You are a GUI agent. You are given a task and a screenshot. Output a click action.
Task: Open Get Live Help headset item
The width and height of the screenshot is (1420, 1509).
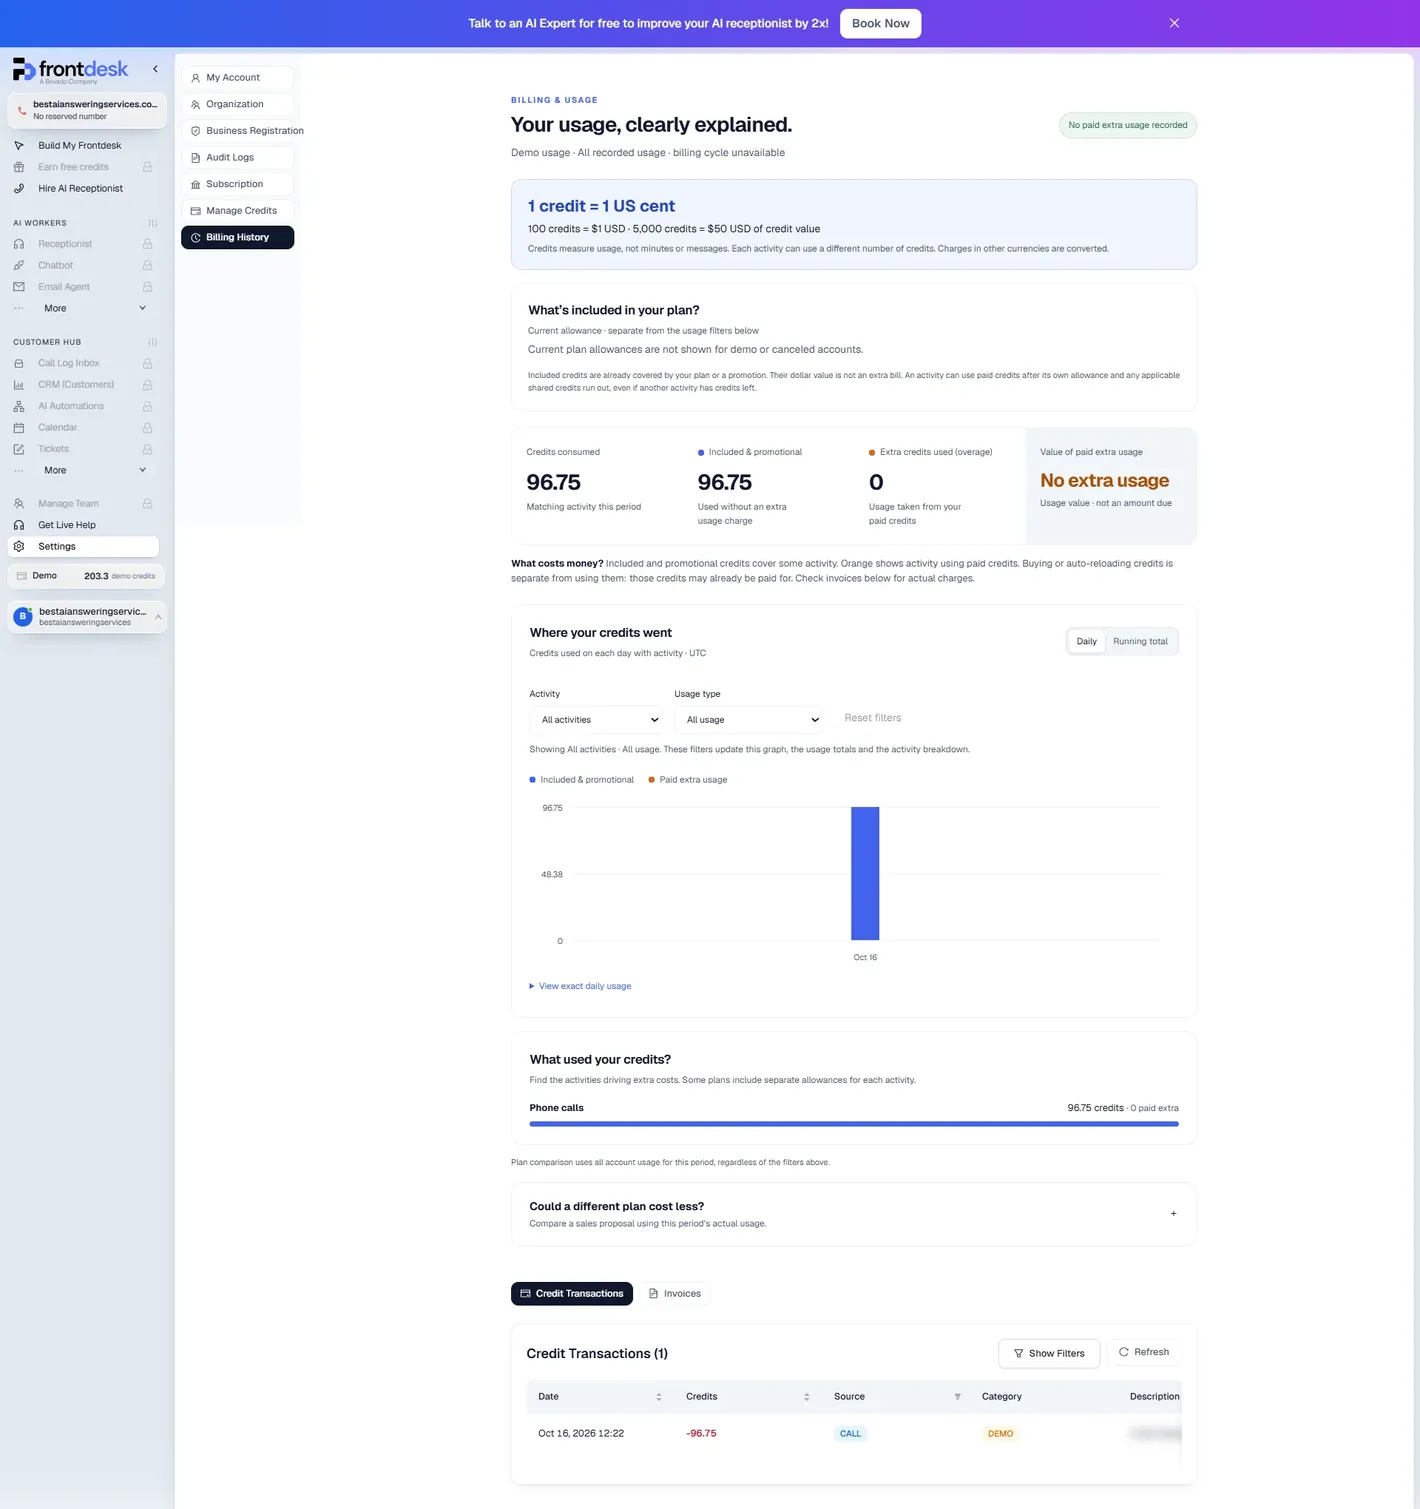(84, 525)
